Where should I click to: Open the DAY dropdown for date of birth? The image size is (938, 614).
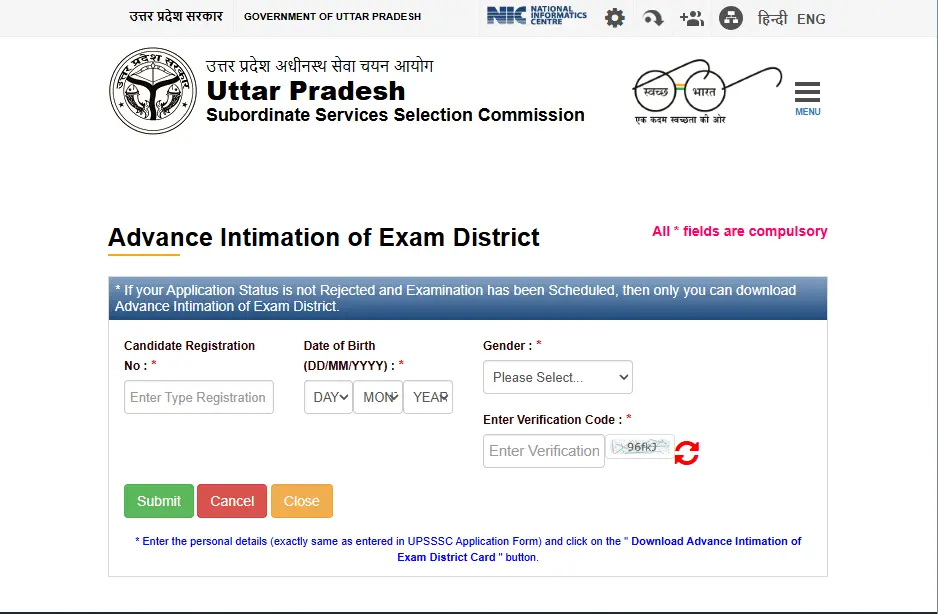point(328,397)
